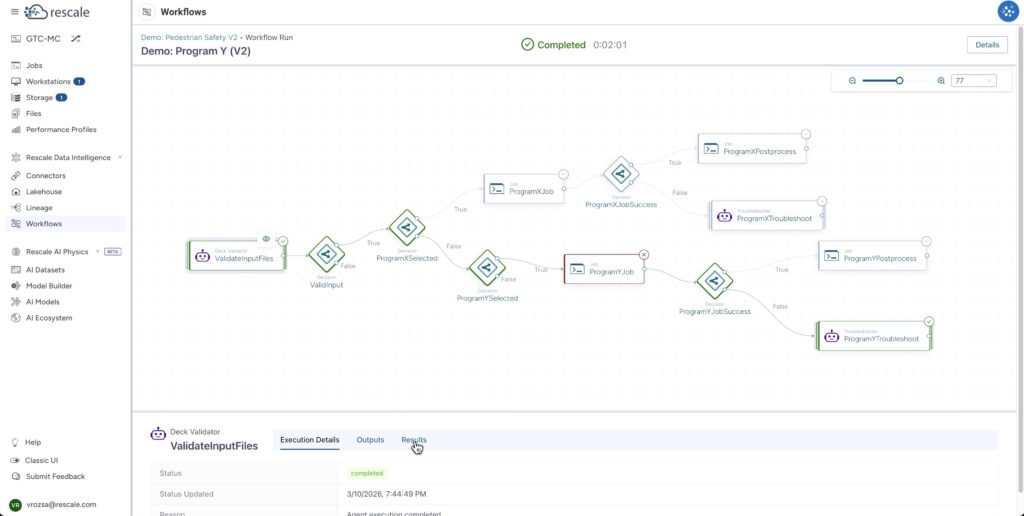Select the ProgramXTroubleshoot node

tap(767, 216)
